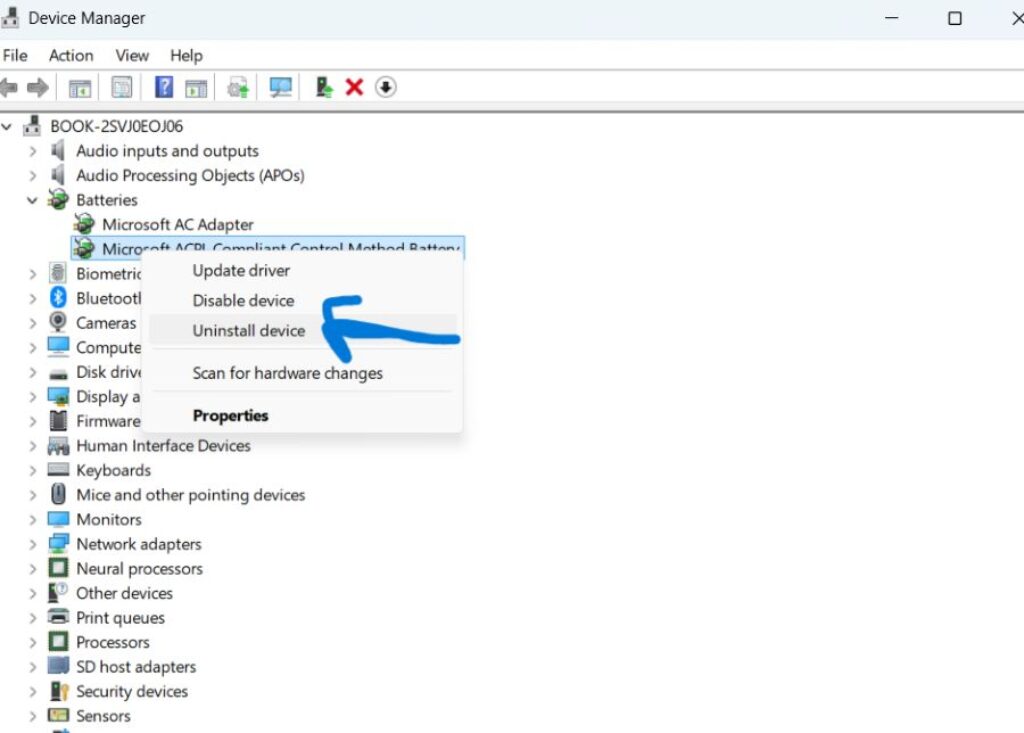Image resolution: width=1024 pixels, height=733 pixels.
Task: Open the Help menu
Action: tap(186, 56)
